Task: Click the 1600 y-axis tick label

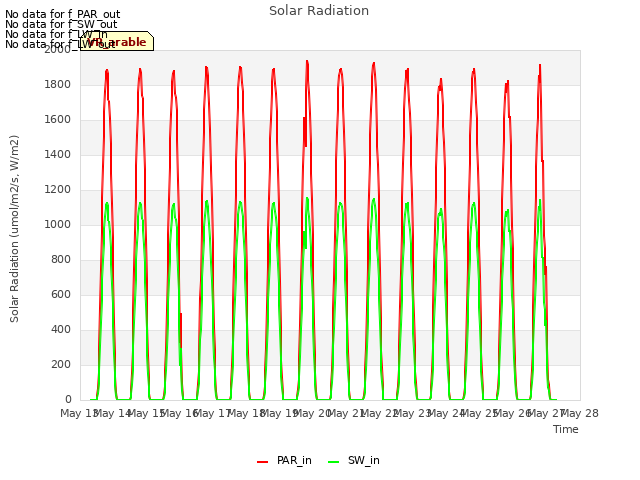Action: (x=58, y=120)
